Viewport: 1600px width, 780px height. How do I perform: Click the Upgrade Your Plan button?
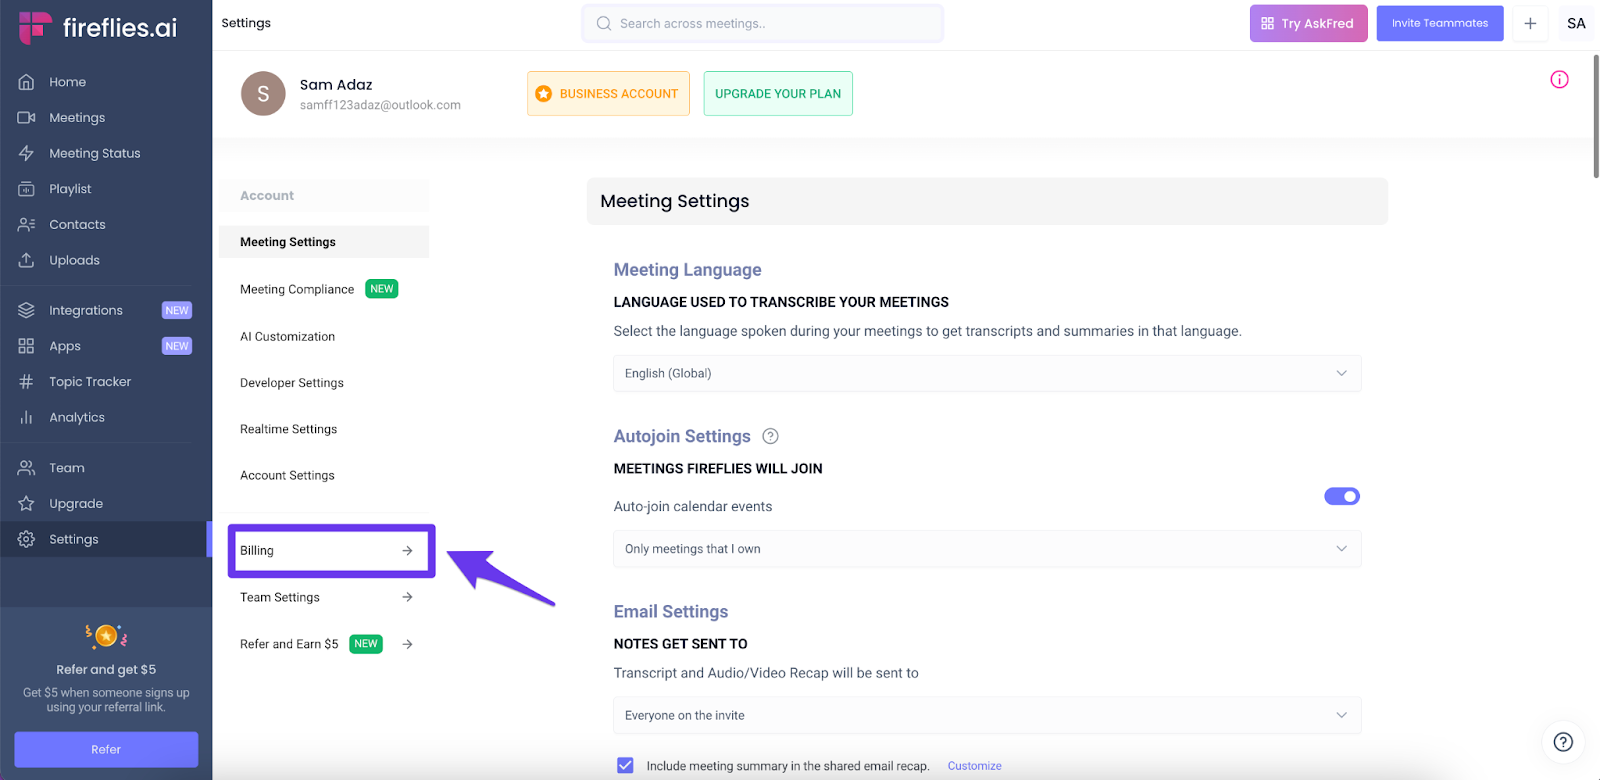coord(778,94)
